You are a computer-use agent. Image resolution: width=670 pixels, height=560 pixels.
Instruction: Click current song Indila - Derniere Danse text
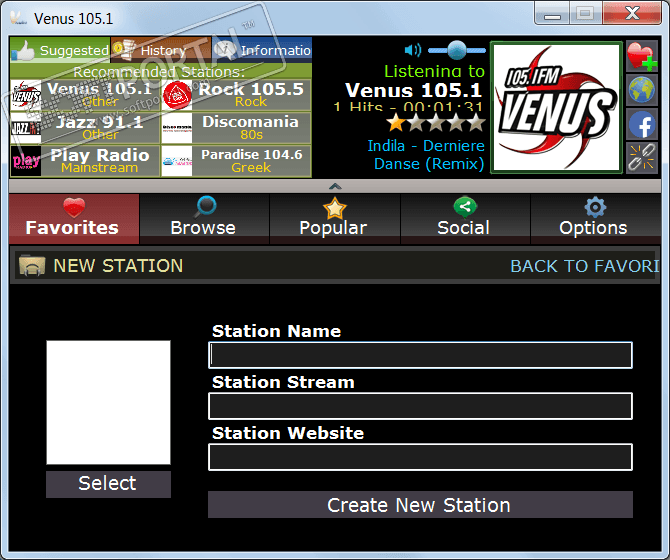[426, 155]
